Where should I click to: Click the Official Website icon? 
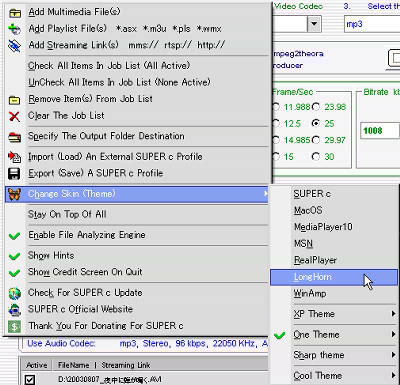[x=14, y=310]
